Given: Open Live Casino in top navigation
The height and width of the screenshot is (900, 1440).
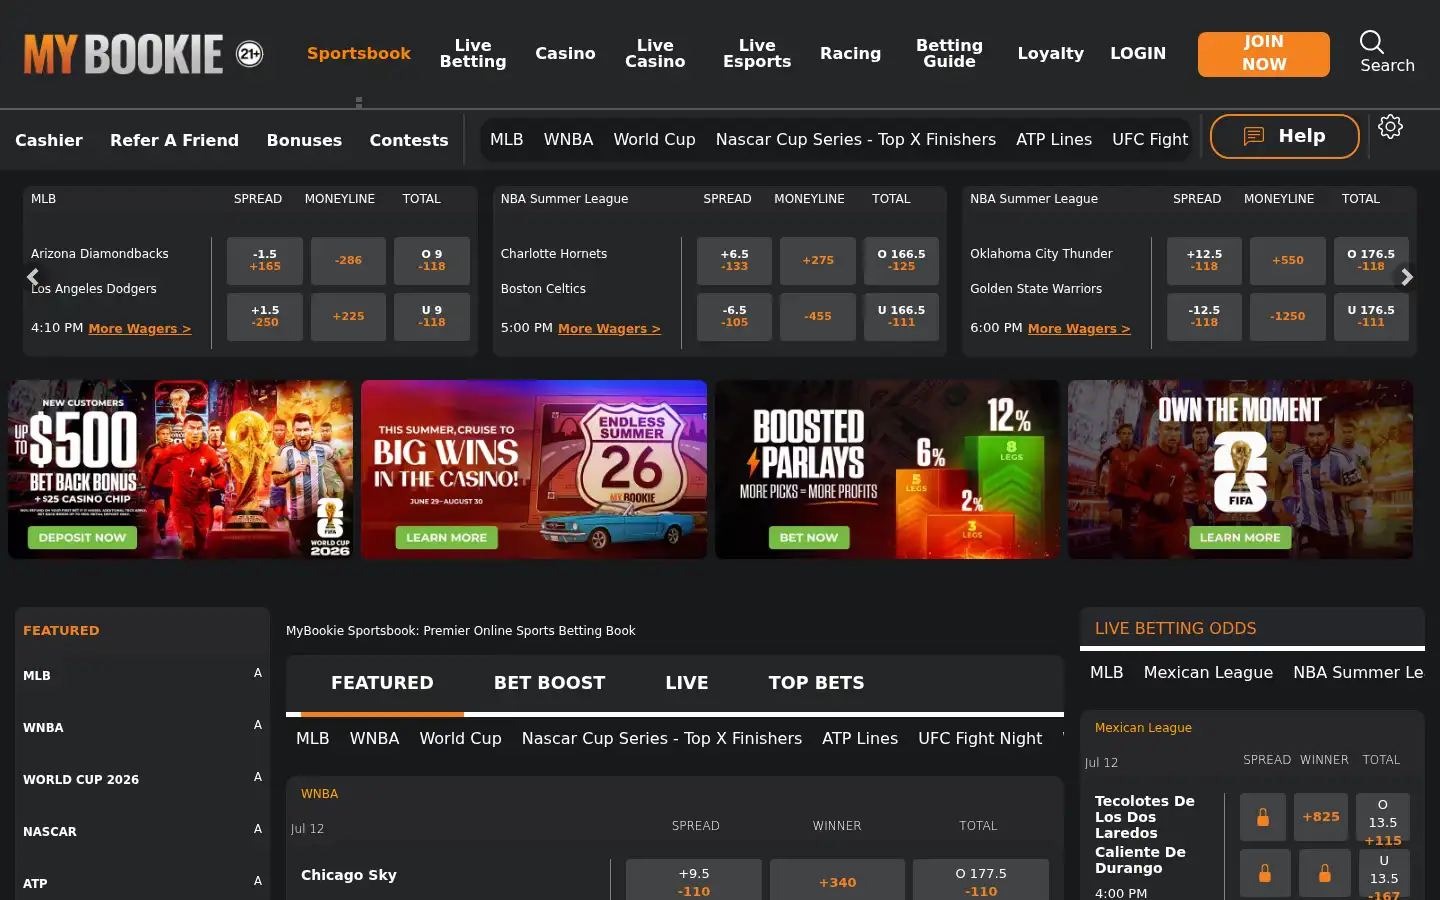Looking at the screenshot, I should pyautogui.click(x=655, y=53).
